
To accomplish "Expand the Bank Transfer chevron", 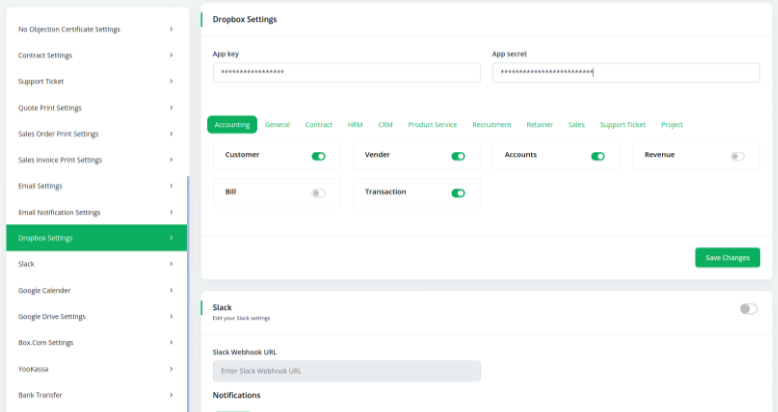I will [171, 395].
